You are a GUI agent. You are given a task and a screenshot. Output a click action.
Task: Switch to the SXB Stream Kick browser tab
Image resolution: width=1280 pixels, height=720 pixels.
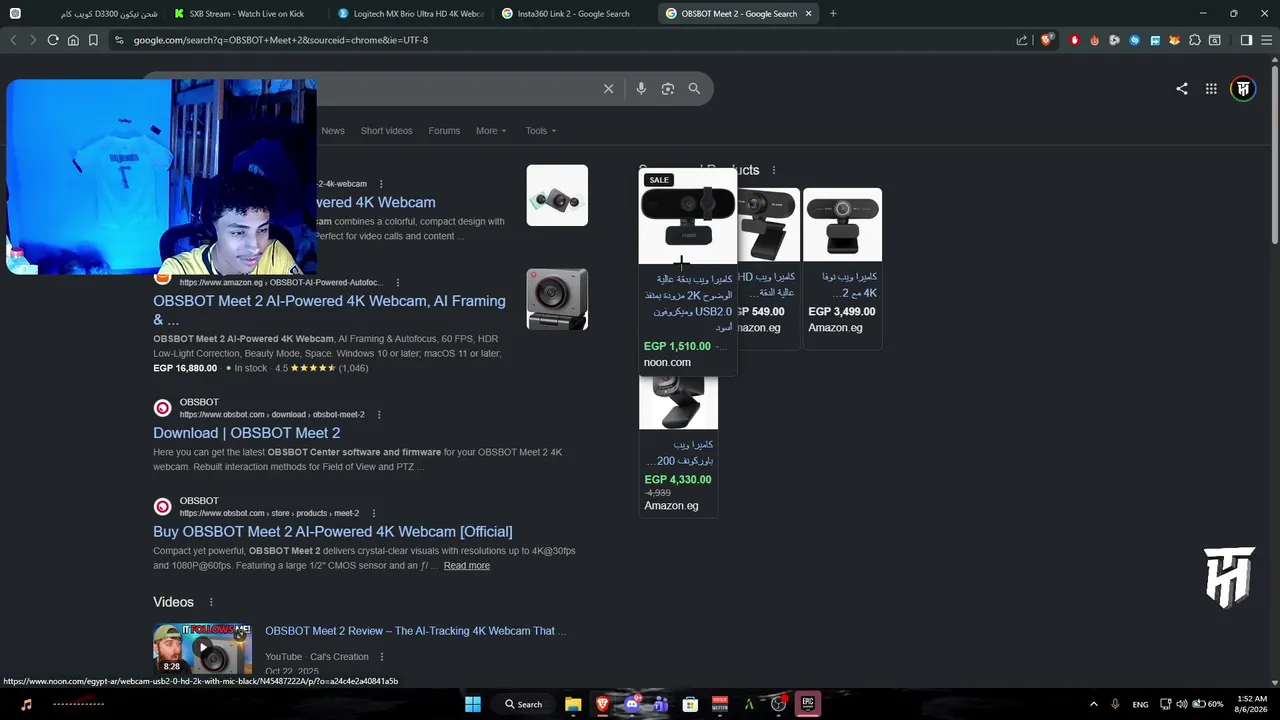coord(245,14)
